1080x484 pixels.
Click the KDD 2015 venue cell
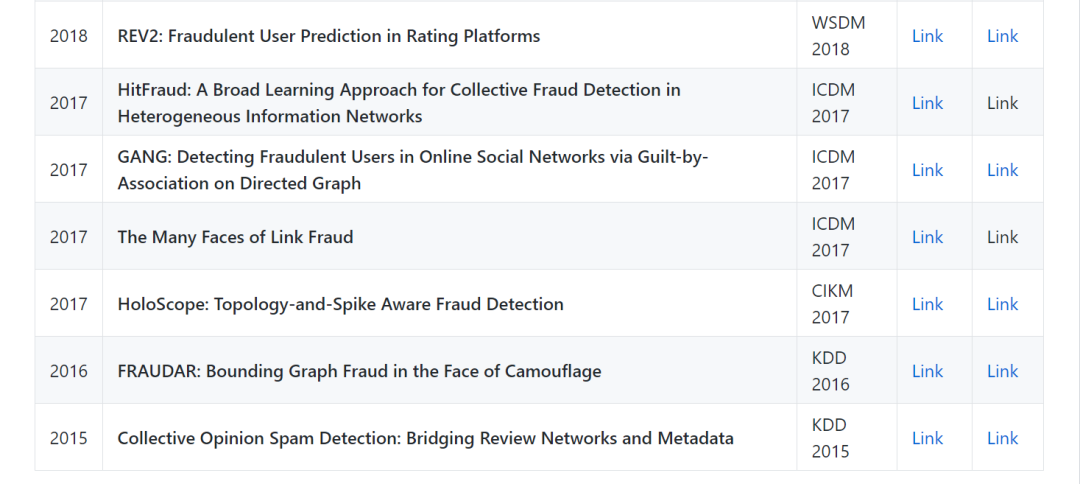[830, 438]
